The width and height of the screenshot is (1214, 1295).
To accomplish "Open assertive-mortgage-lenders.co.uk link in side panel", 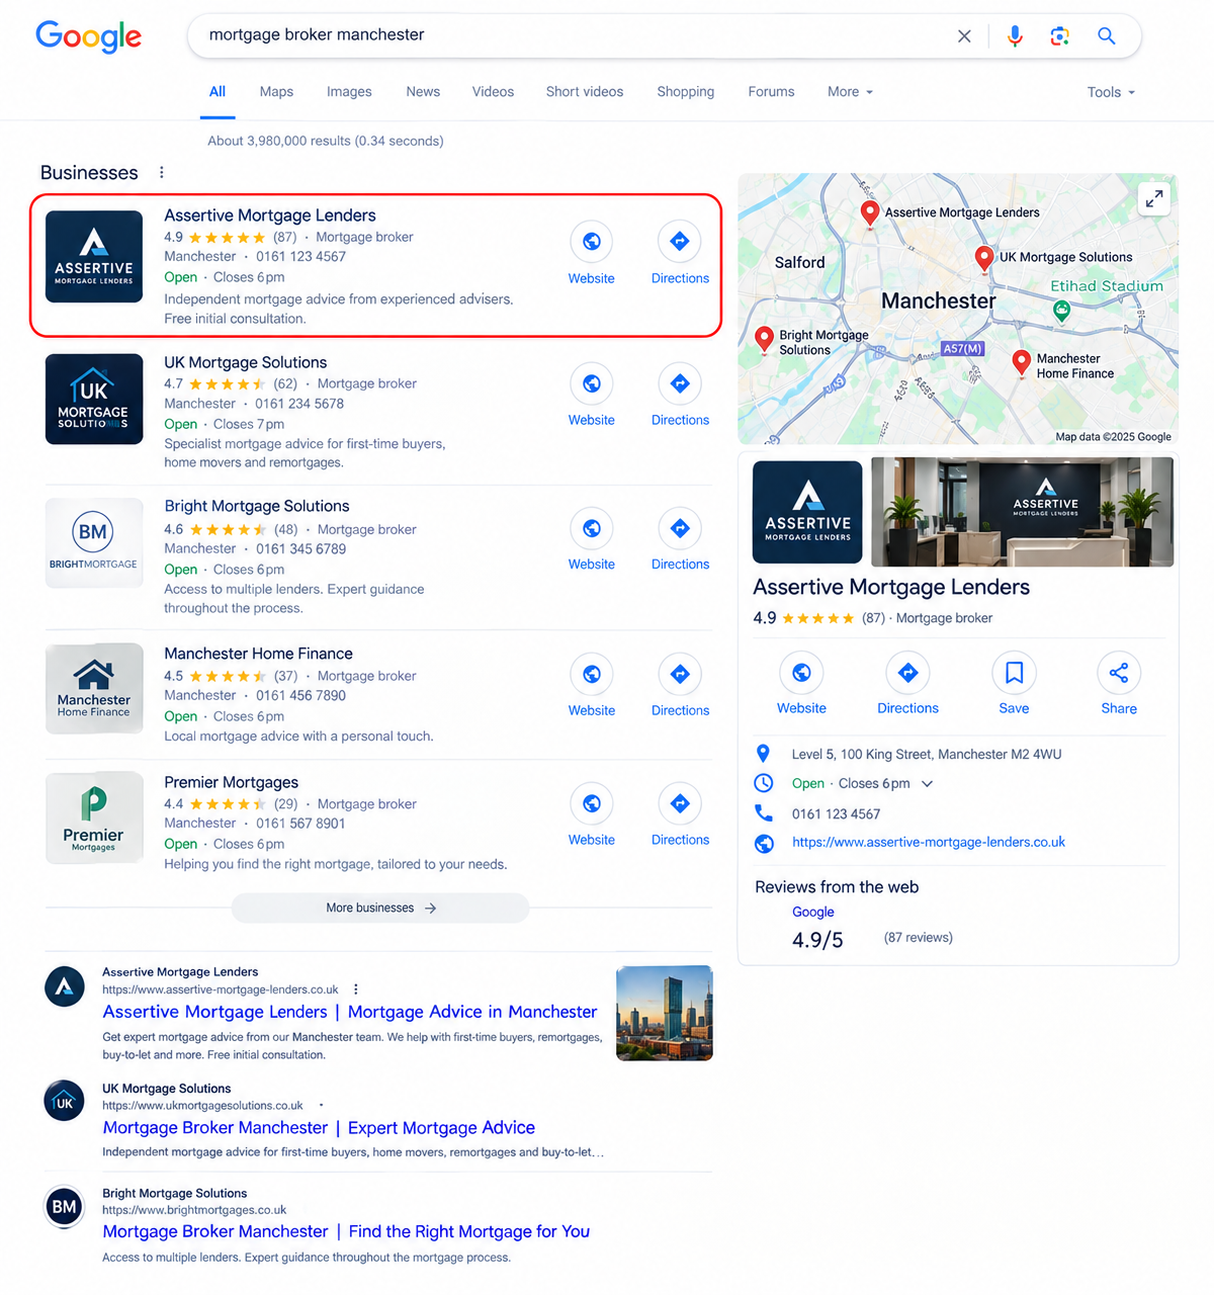I will 928,842.
